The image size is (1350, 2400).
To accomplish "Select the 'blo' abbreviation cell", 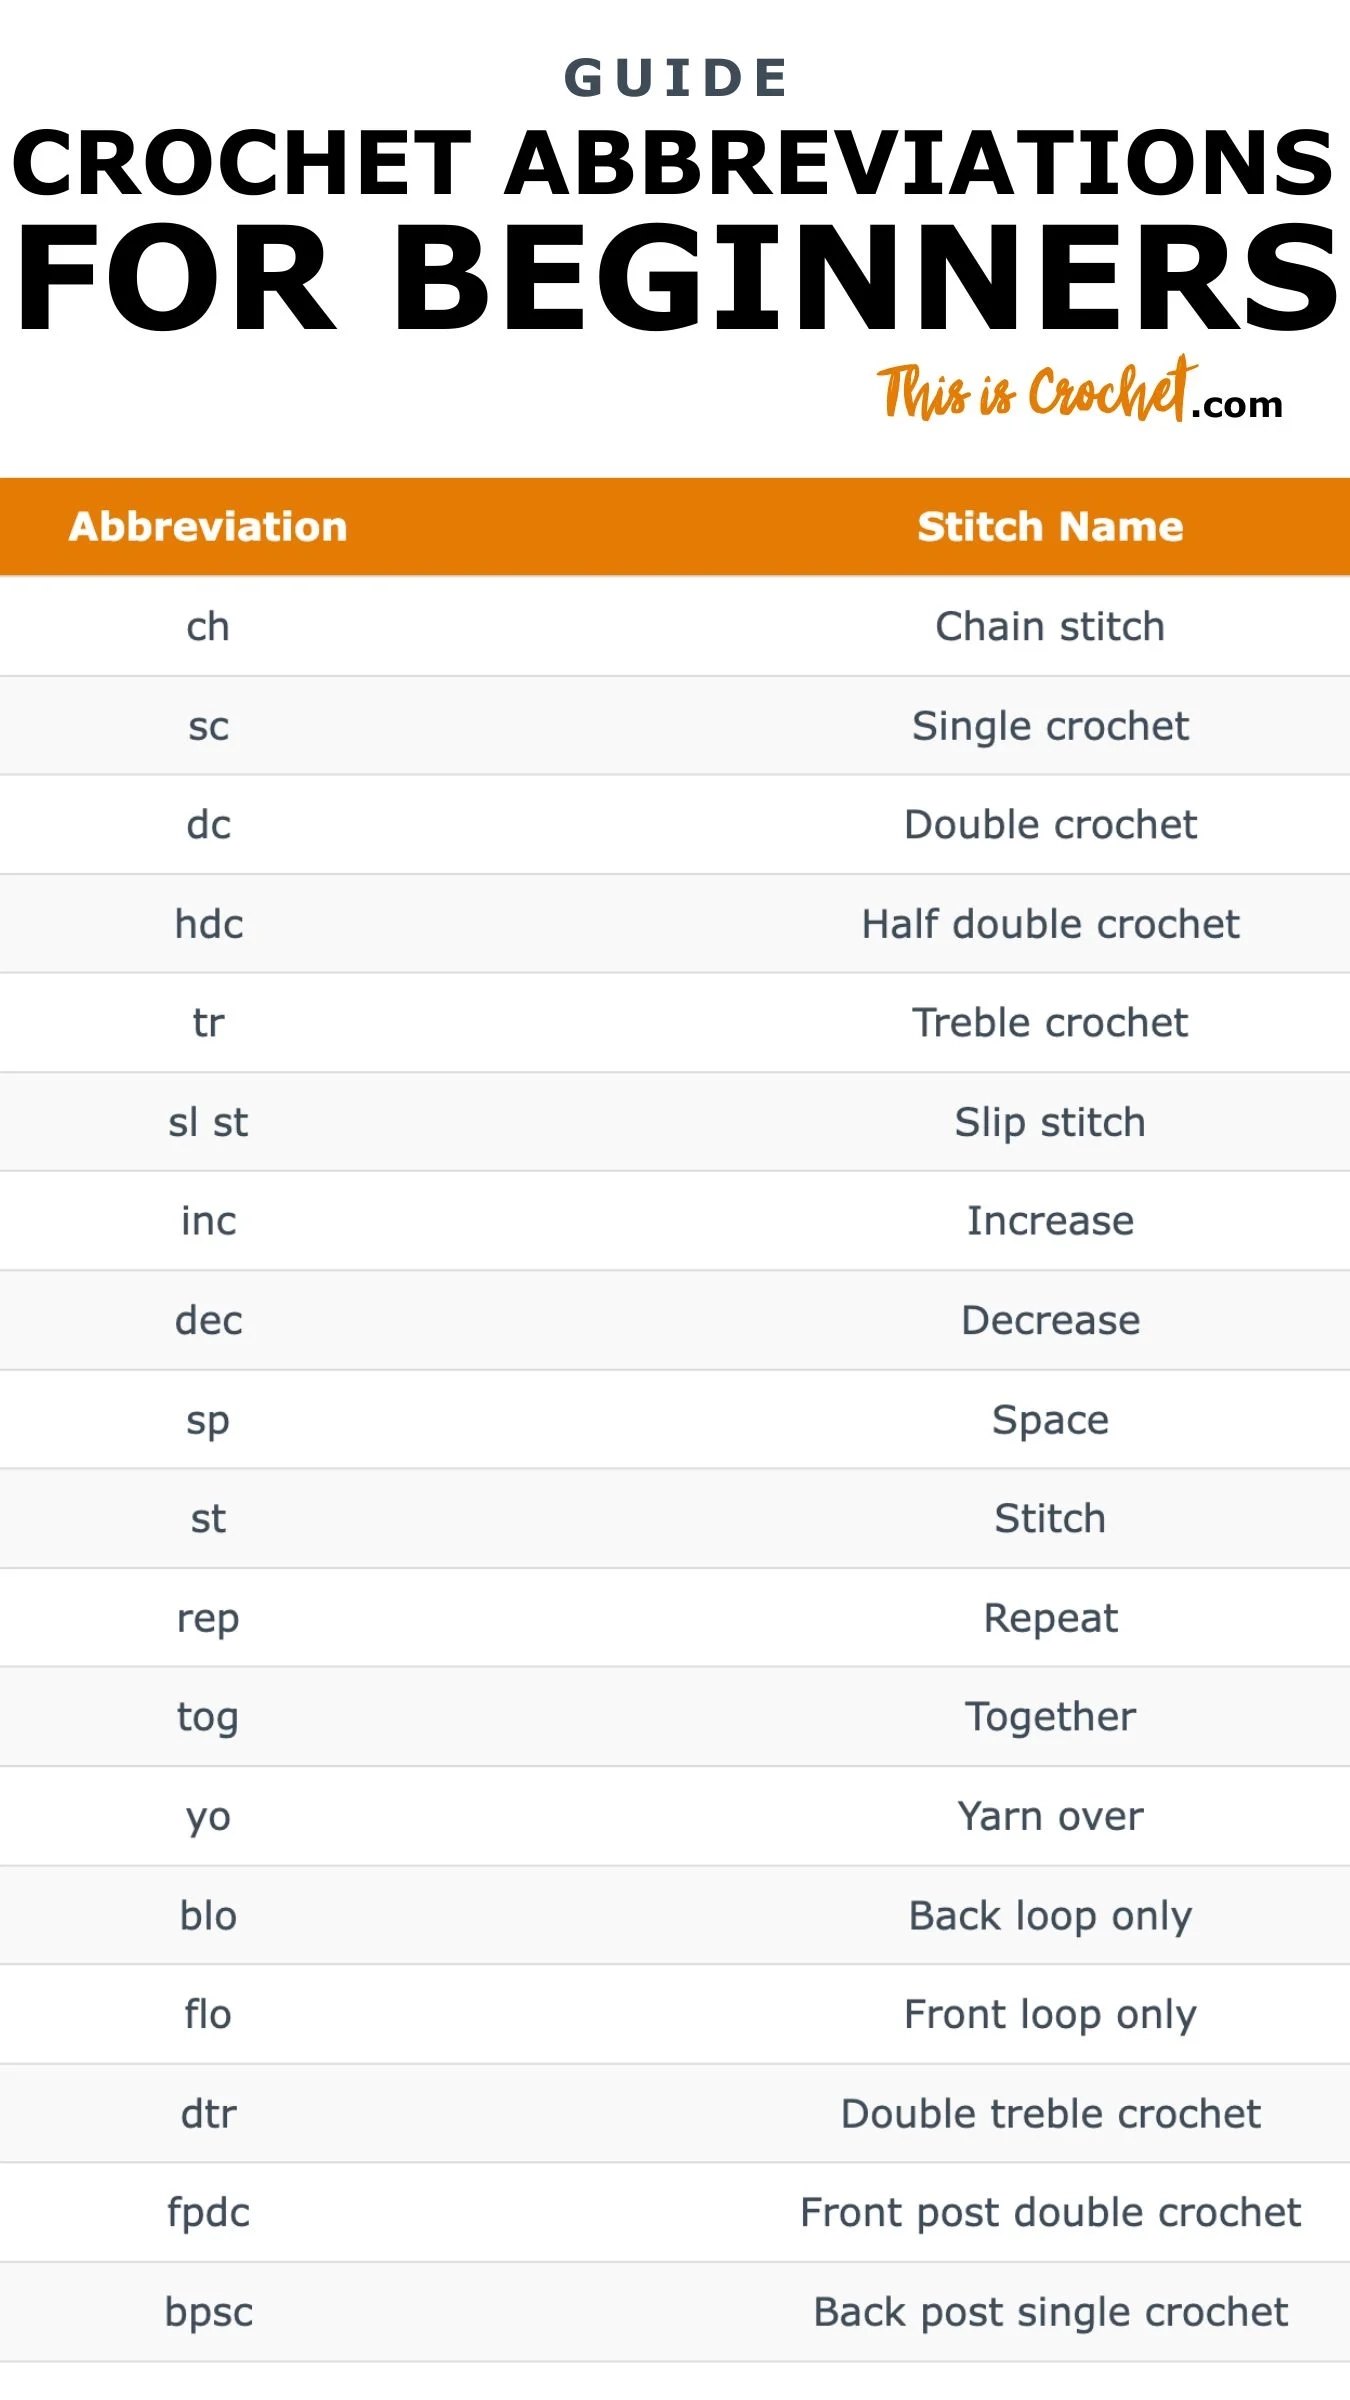I will [x=208, y=1916].
